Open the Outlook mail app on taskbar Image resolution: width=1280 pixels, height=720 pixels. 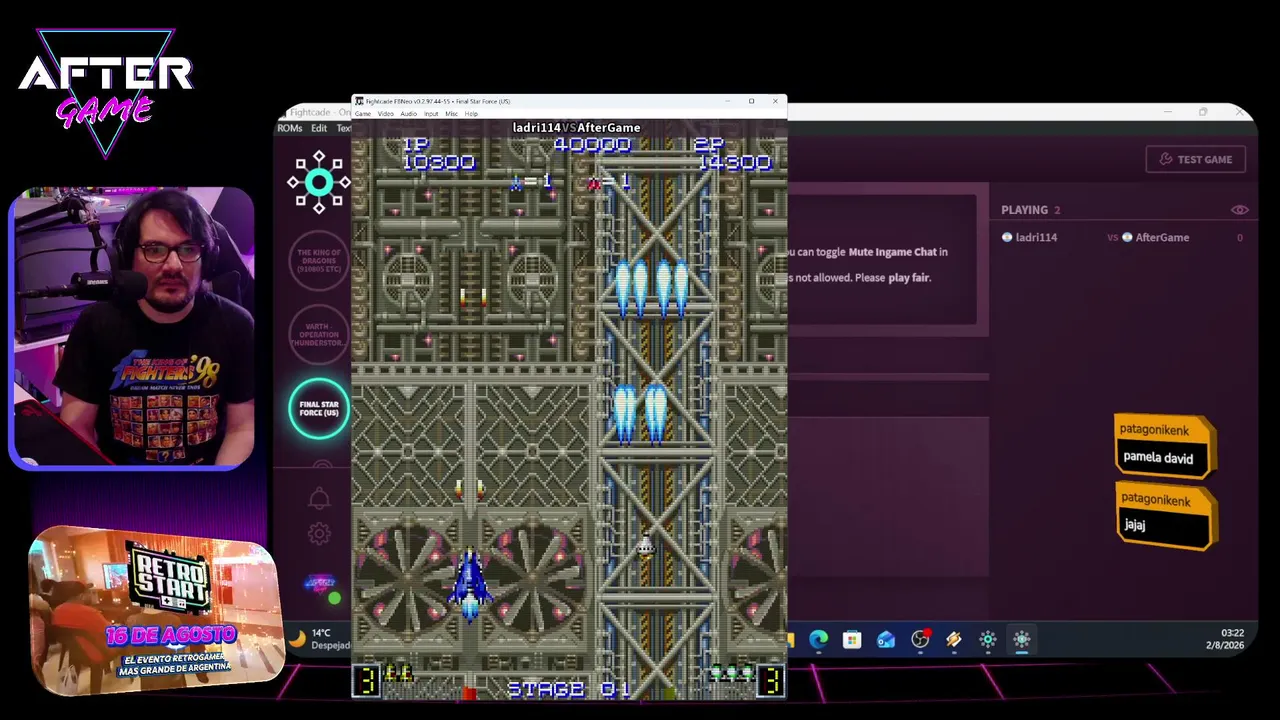886,640
